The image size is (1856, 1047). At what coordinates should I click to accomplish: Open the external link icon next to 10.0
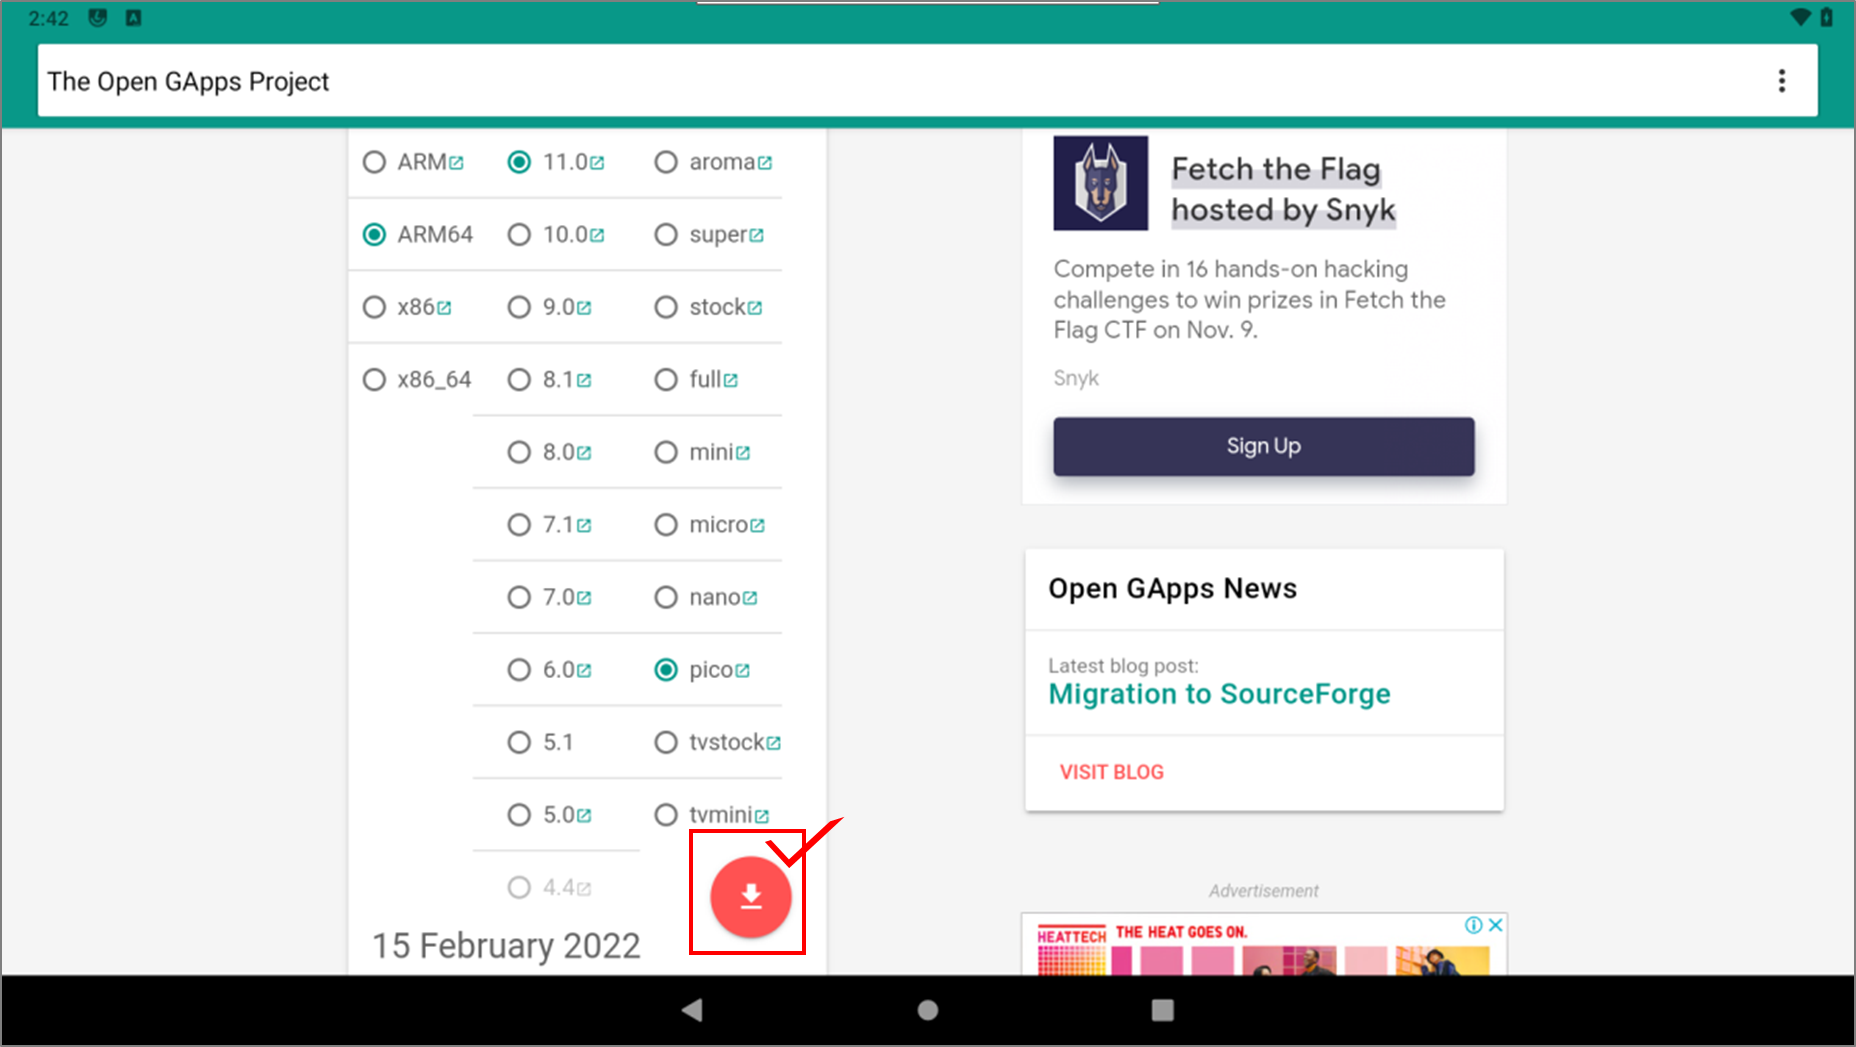(597, 235)
